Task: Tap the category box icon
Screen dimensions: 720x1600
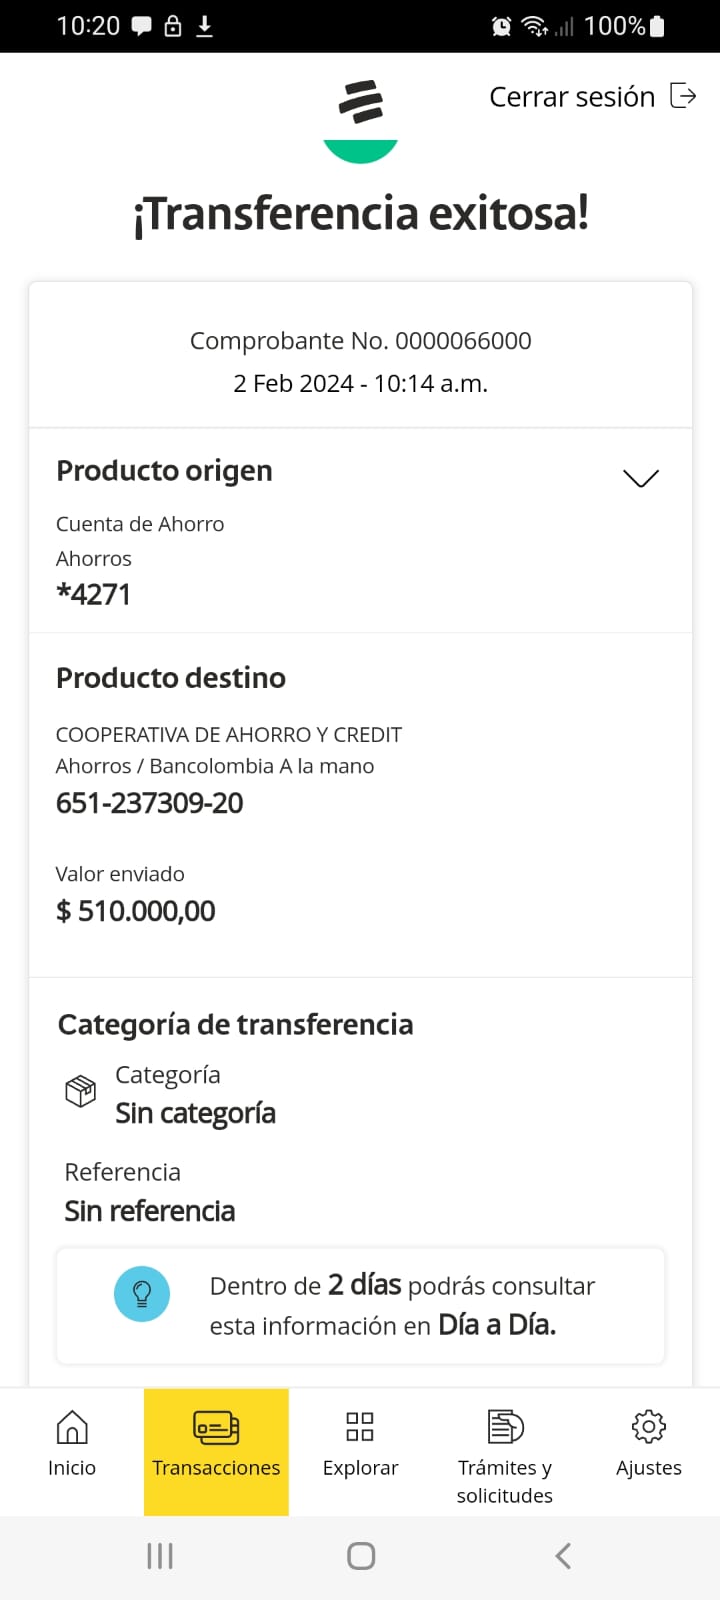Action: [x=81, y=1091]
